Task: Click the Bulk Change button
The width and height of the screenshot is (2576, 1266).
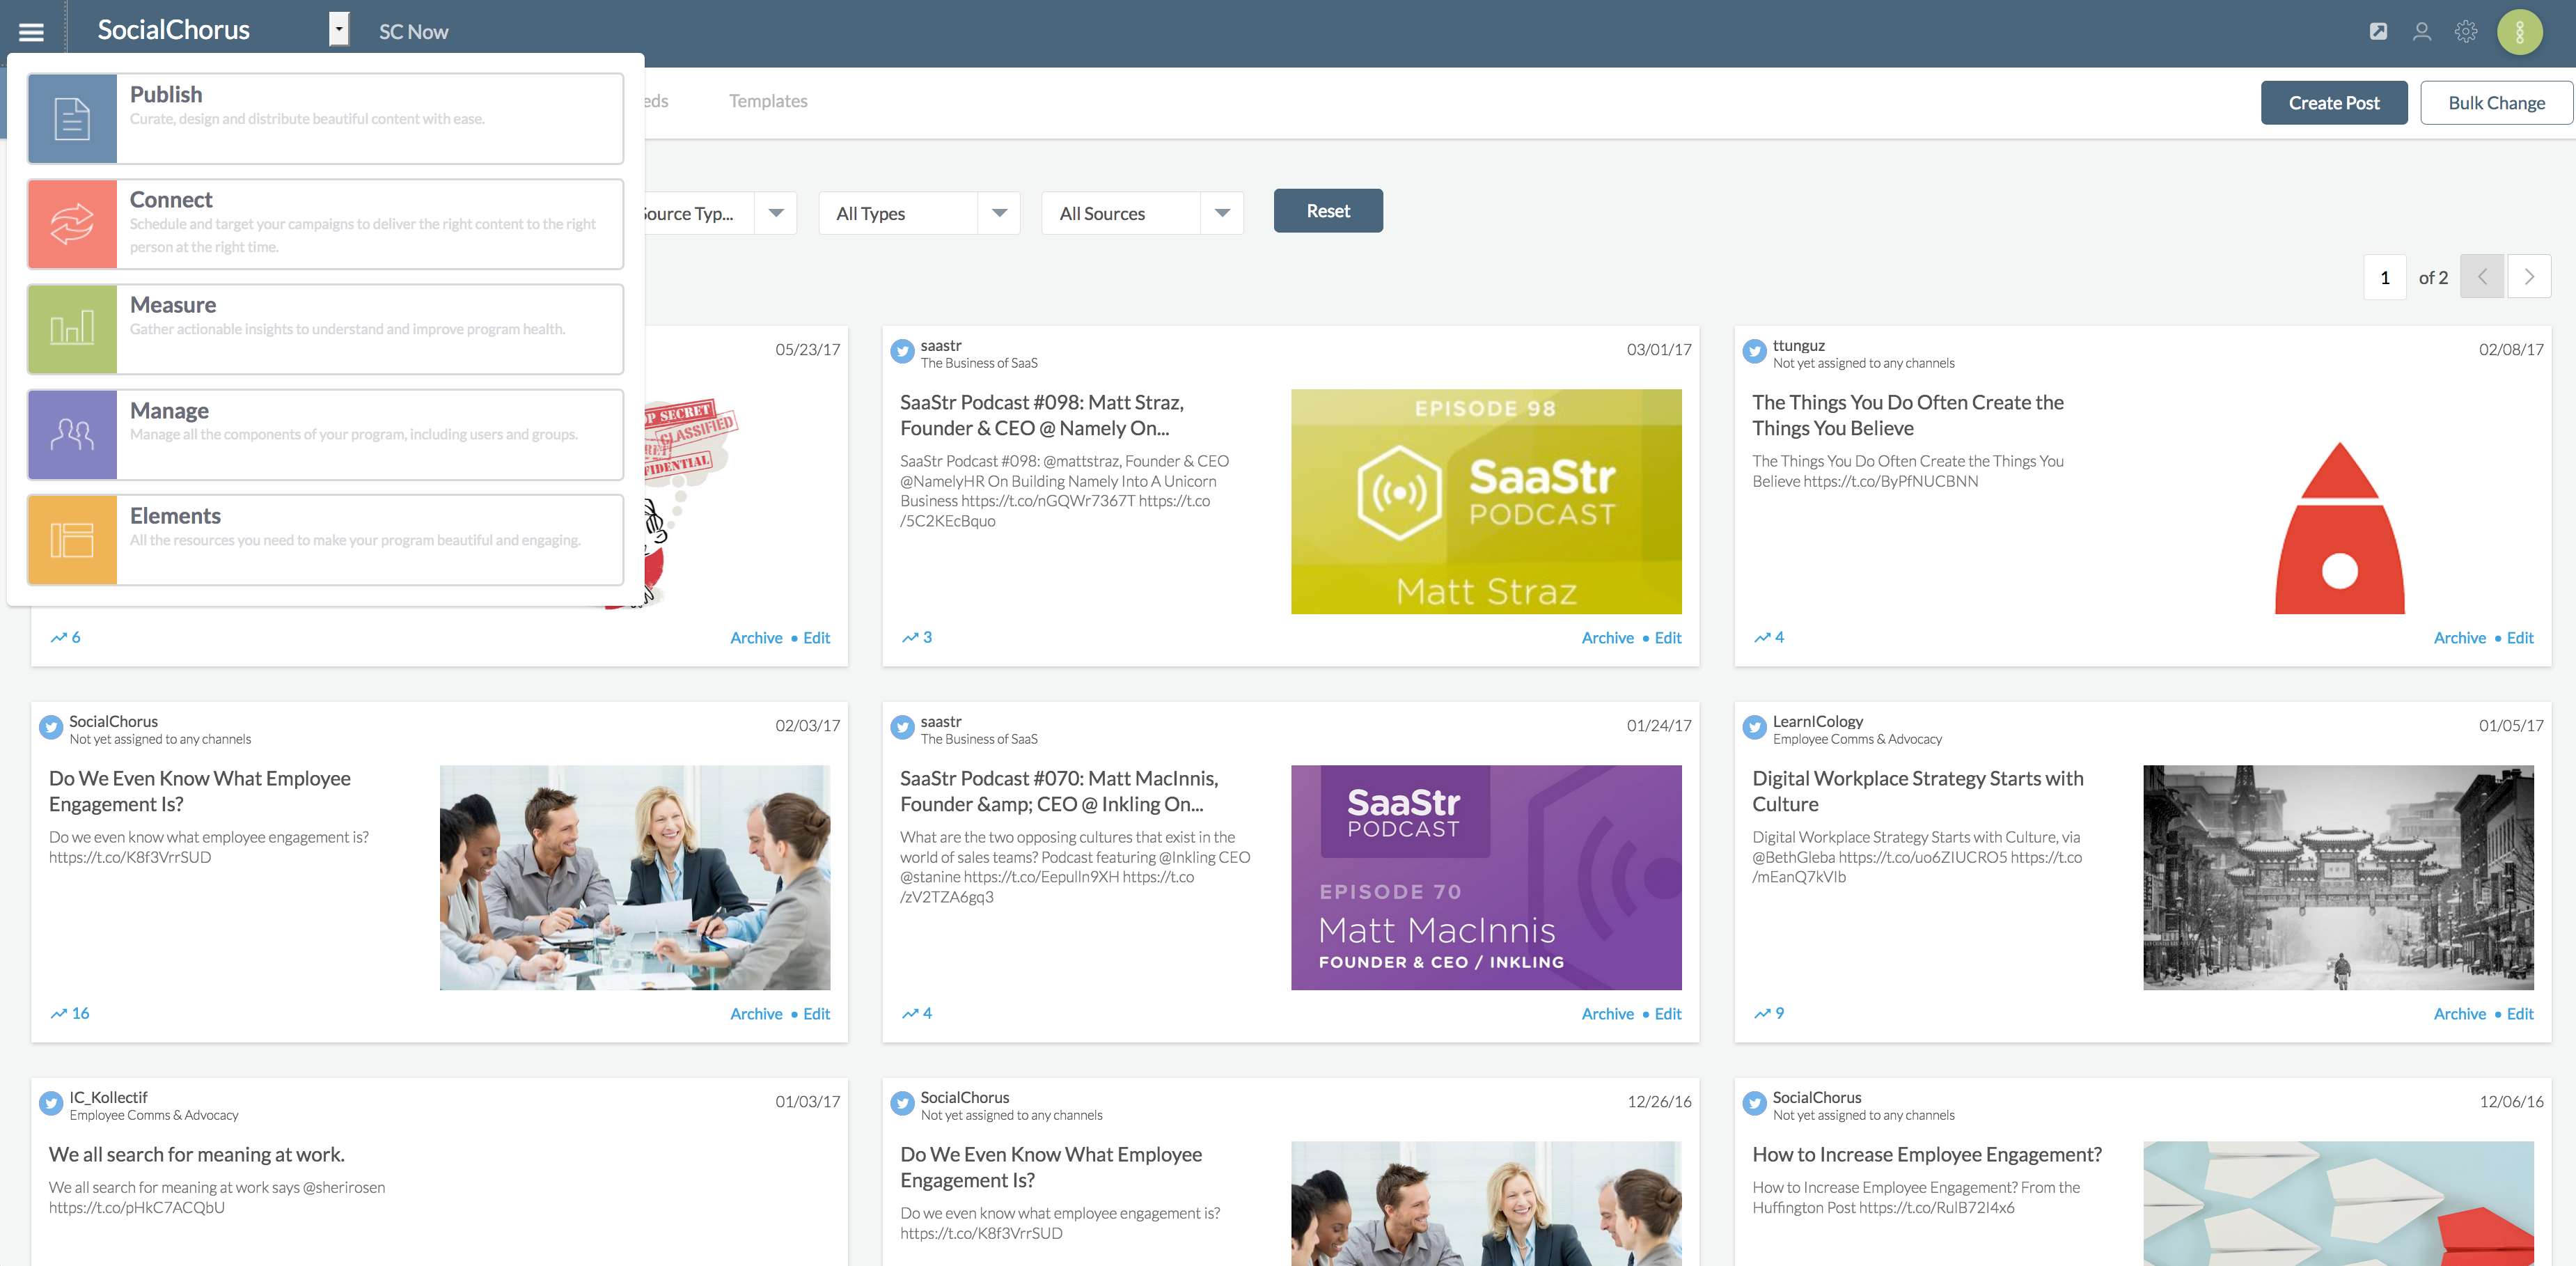Action: click(x=2496, y=103)
